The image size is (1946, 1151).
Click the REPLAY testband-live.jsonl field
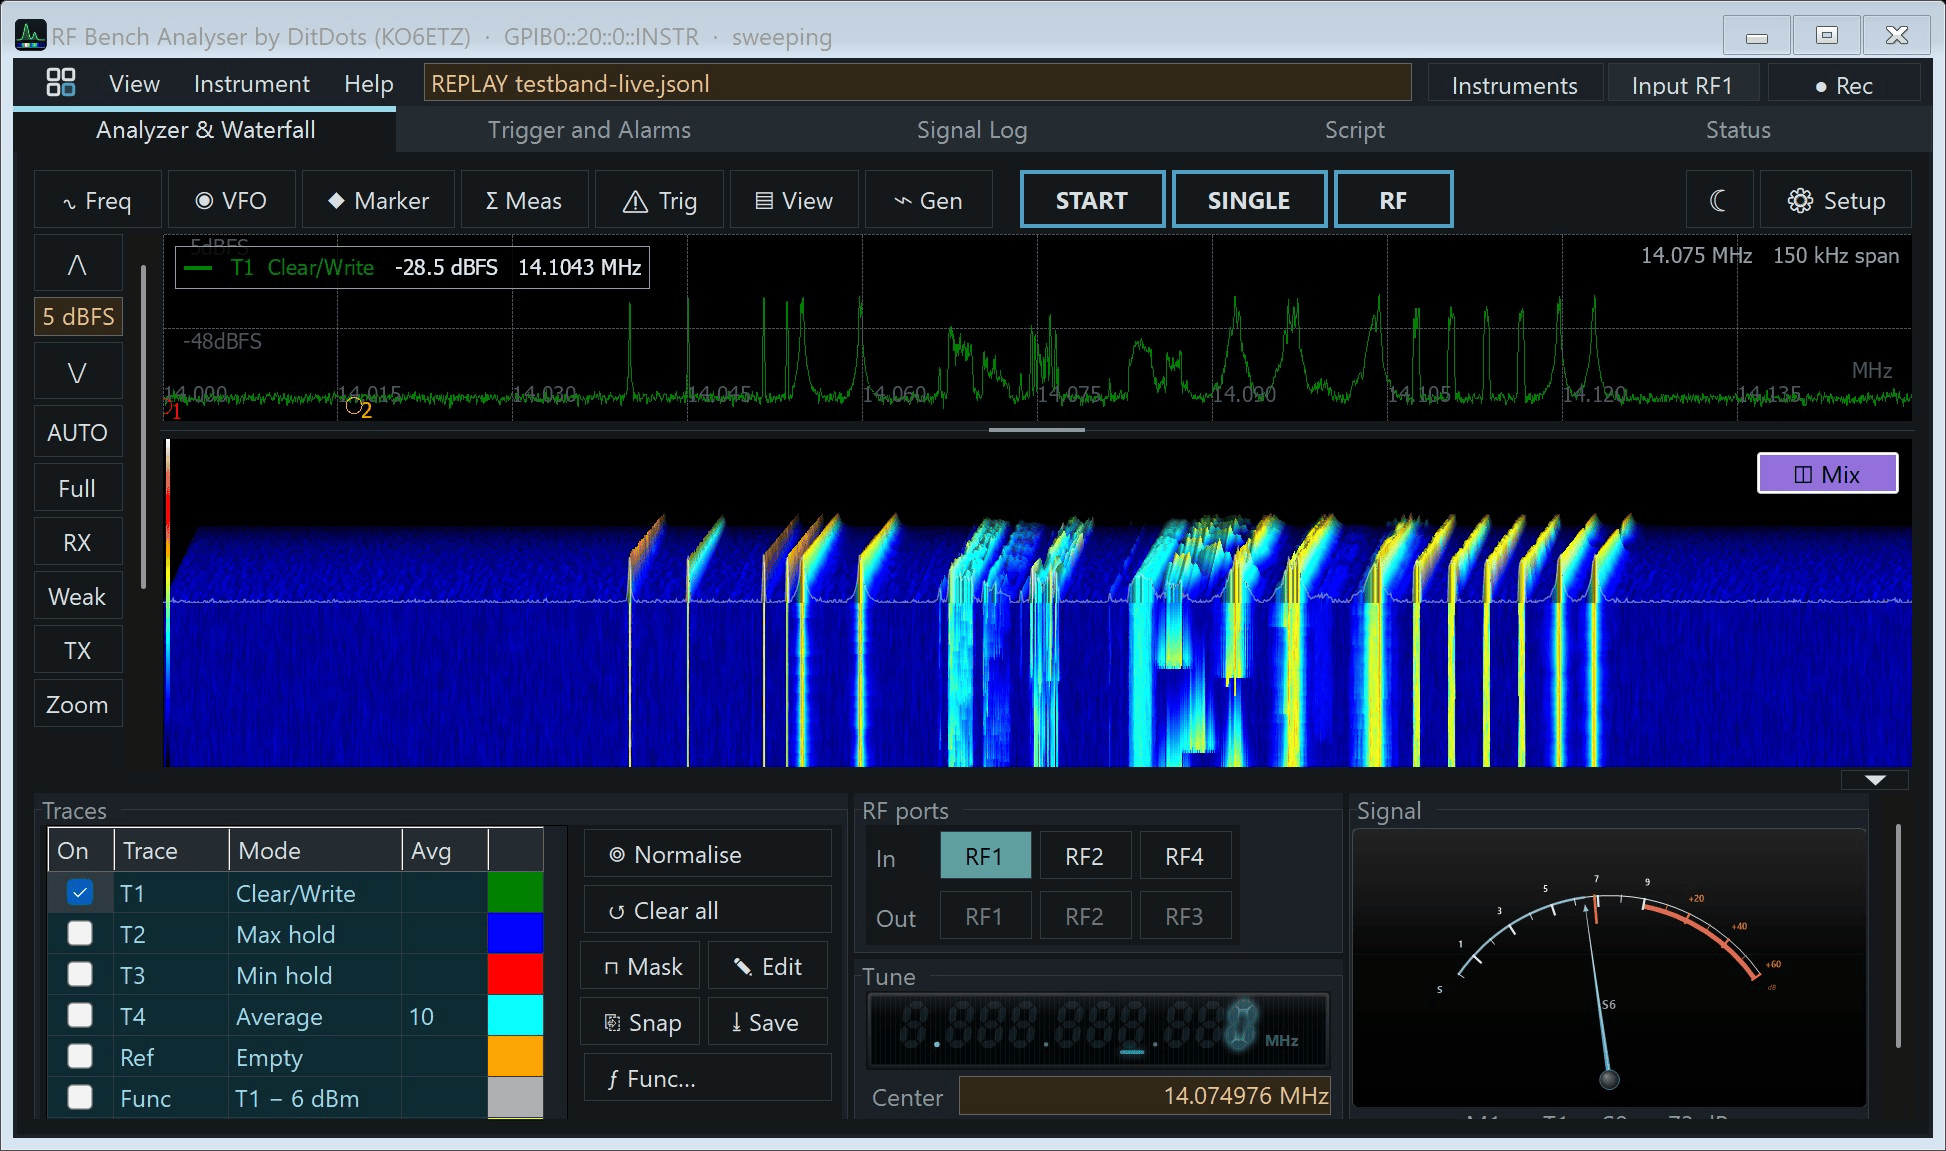(x=917, y=83)
